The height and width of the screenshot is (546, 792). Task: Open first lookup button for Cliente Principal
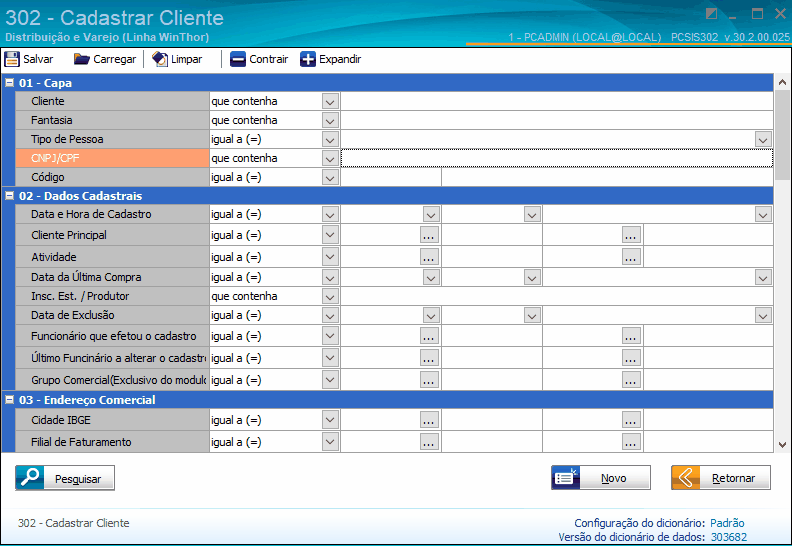click(x=429, y=235)
